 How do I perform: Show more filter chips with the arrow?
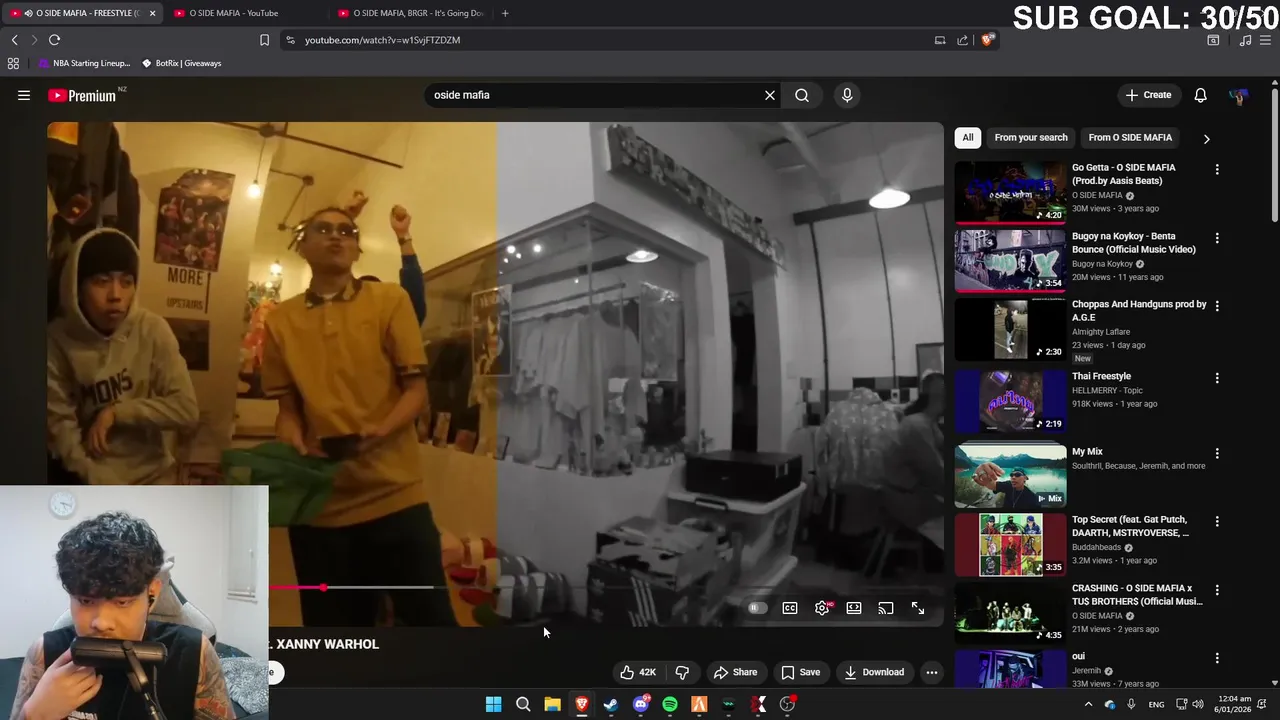coord(1206,139)
